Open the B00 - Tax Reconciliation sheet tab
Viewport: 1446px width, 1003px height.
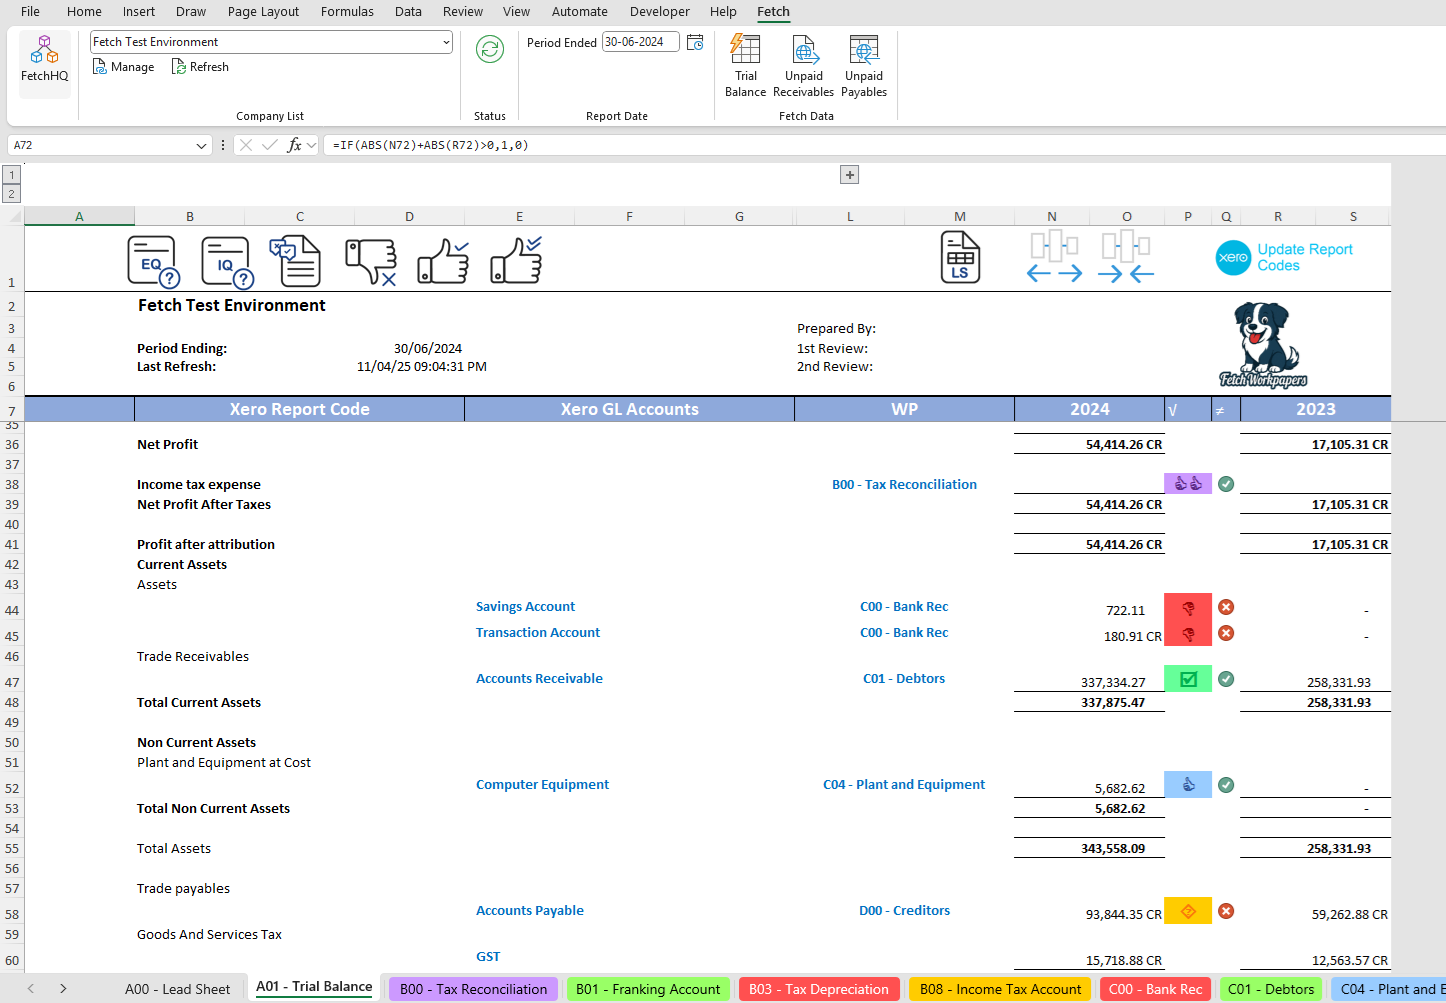coord(472,988)
